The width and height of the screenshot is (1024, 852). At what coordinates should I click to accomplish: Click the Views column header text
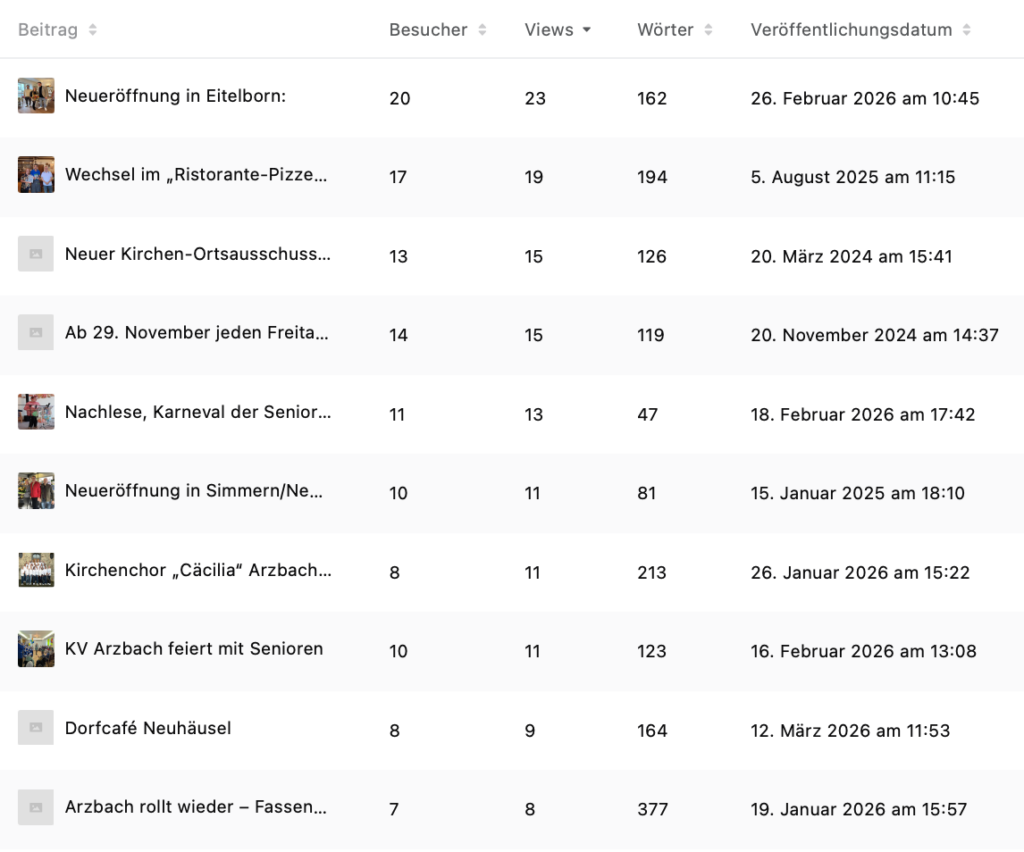549,30
